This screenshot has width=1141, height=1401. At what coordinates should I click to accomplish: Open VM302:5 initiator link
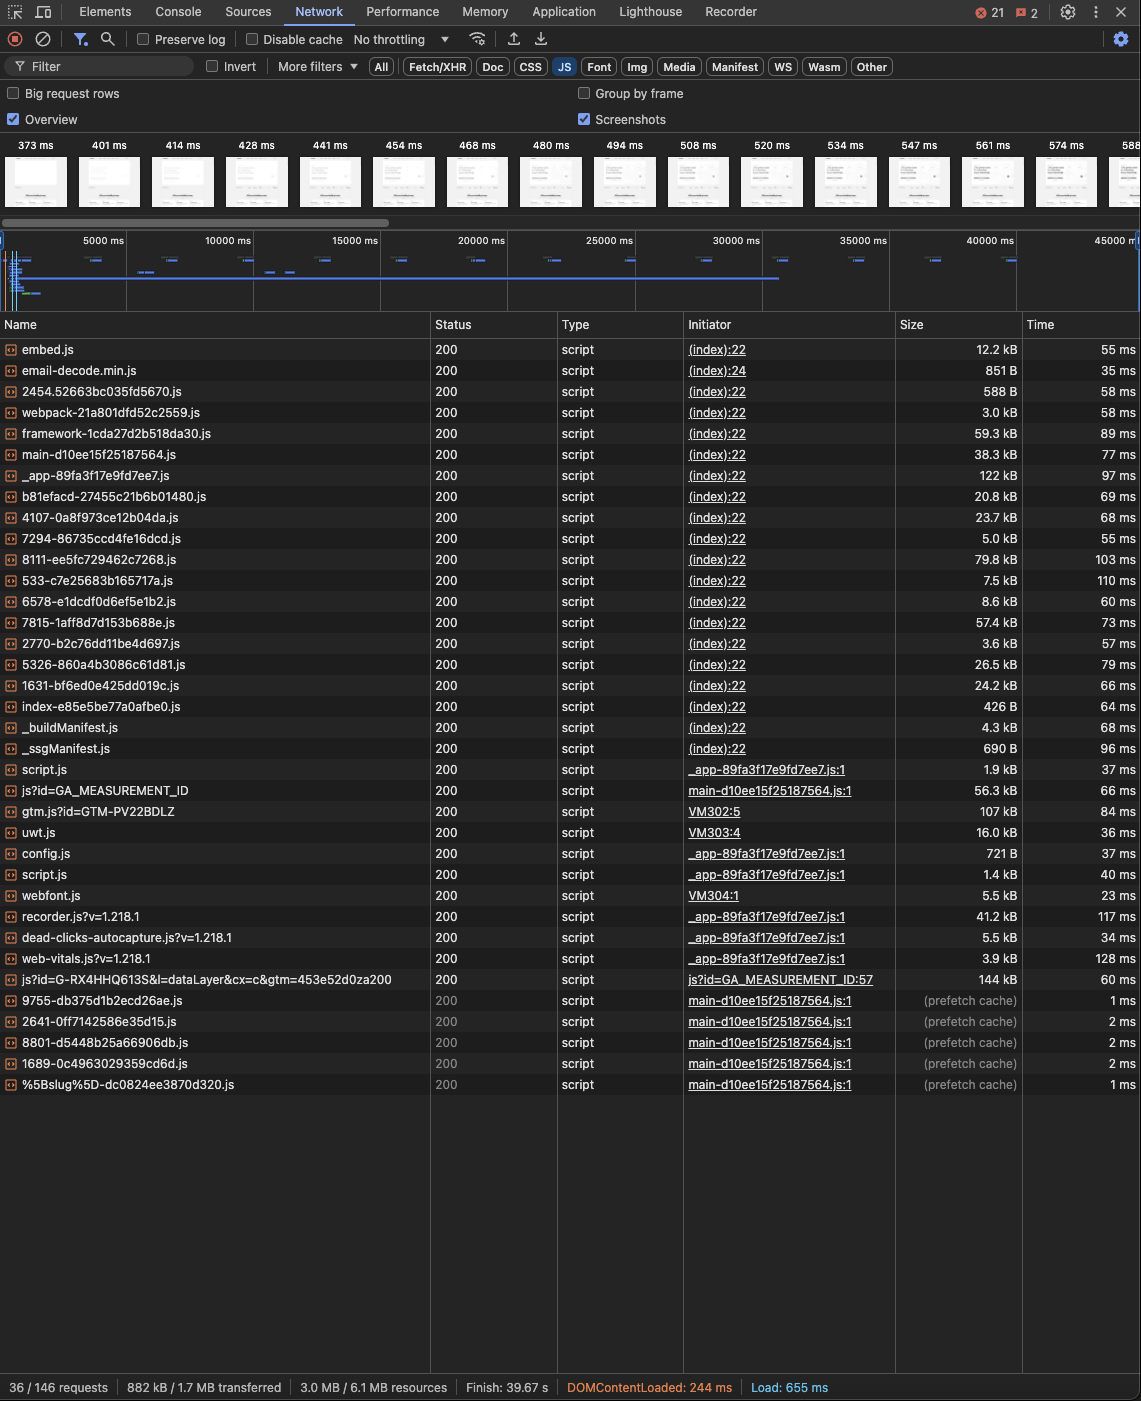pyautogui.click(x=714, y=812)
